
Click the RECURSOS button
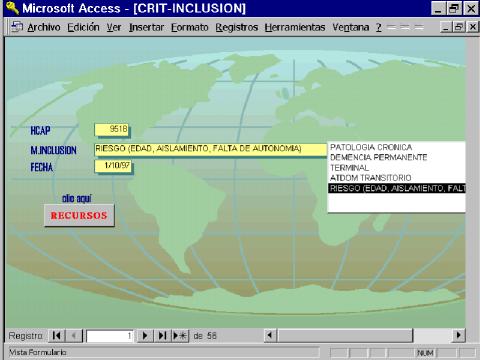pyautogui.click(x=79, y=215)
